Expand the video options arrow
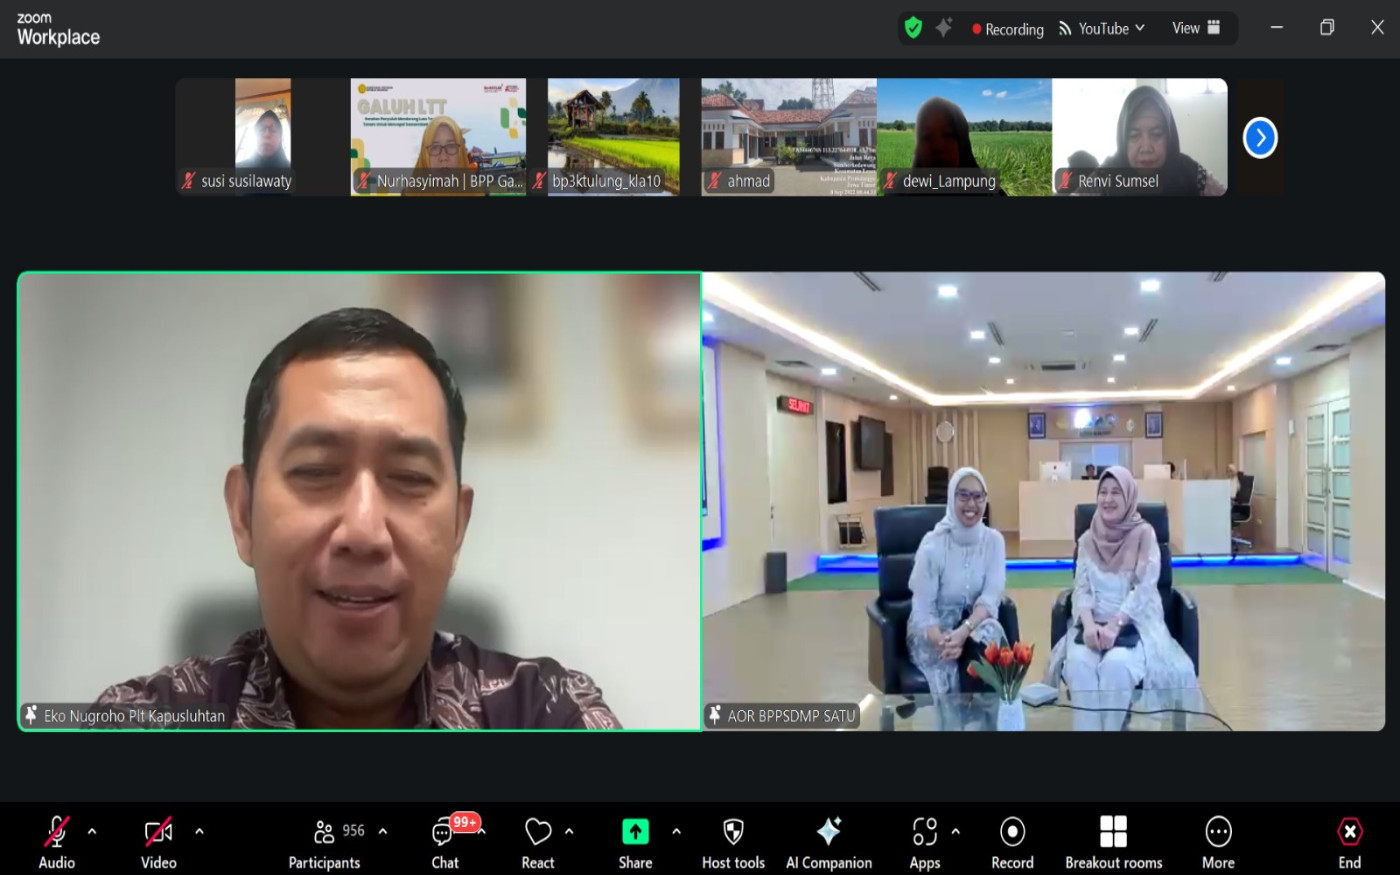This screenshot has height=875, width=1400. point(199,831)
